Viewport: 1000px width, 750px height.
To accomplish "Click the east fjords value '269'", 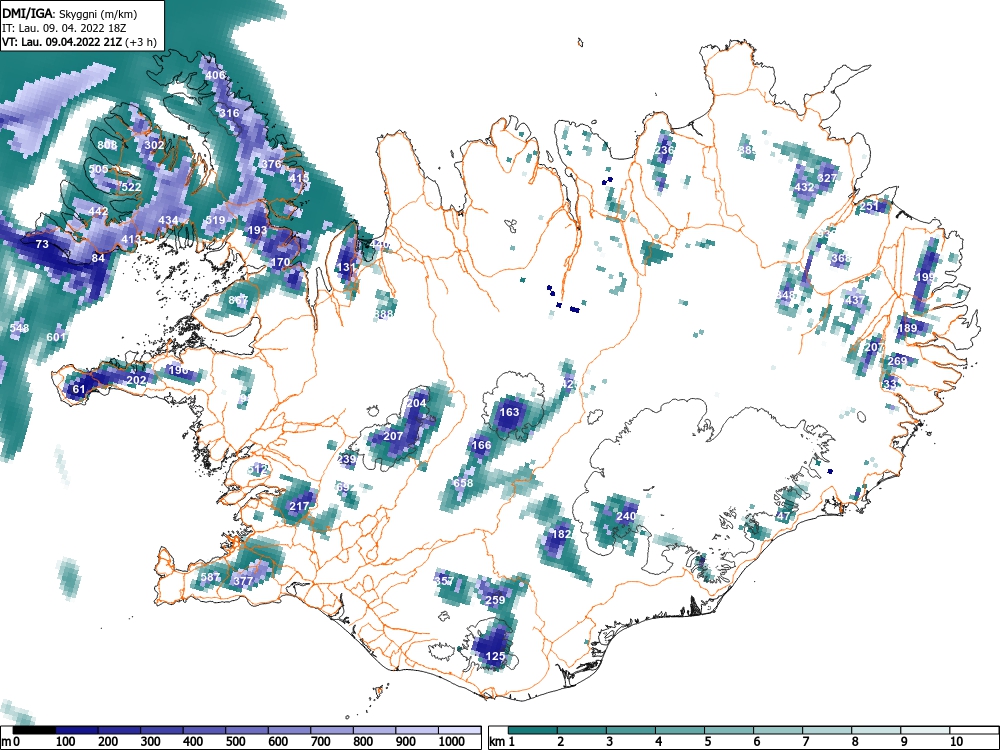I will click(897, 361).
